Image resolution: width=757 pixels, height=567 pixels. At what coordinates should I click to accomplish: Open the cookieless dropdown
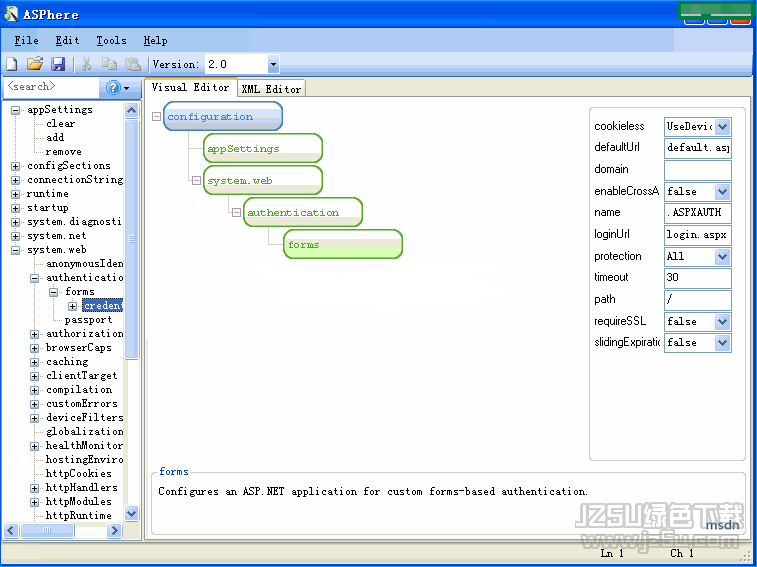(722, 127)
